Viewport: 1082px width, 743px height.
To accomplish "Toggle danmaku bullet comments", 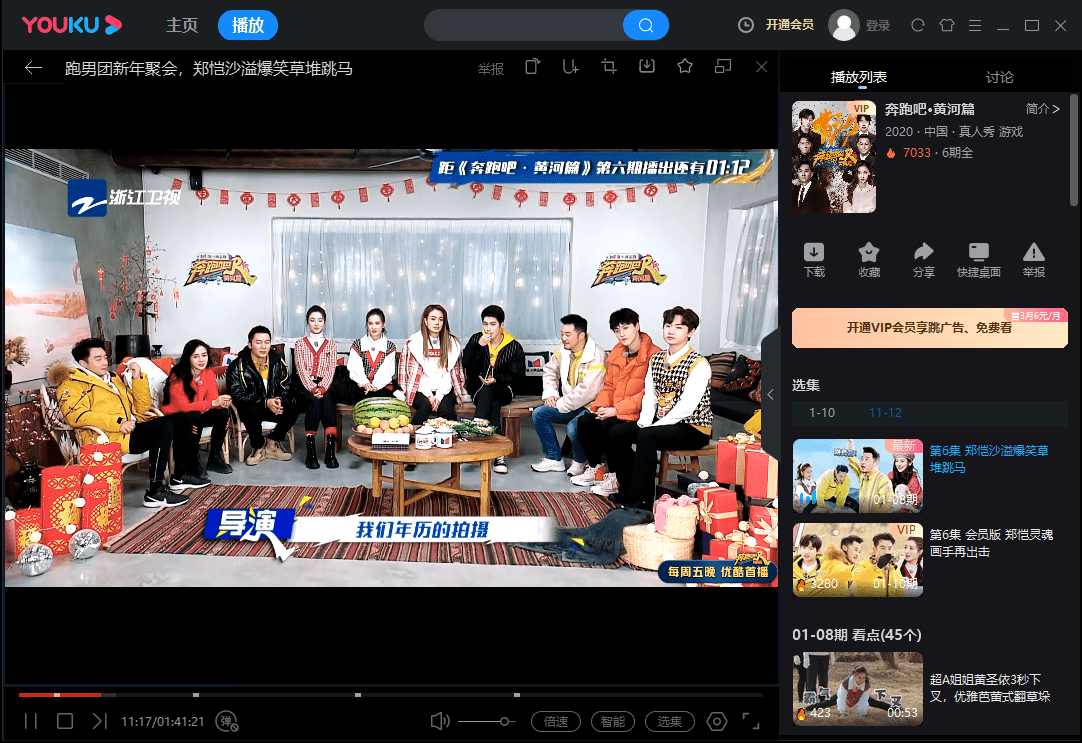I will tap(227, 721).
